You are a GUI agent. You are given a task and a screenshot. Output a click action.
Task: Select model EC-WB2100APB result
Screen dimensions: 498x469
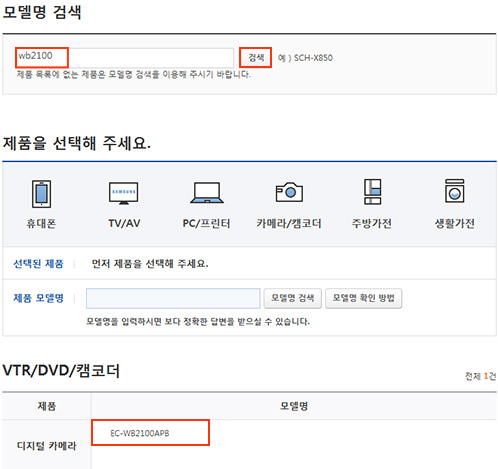point(140,433)
